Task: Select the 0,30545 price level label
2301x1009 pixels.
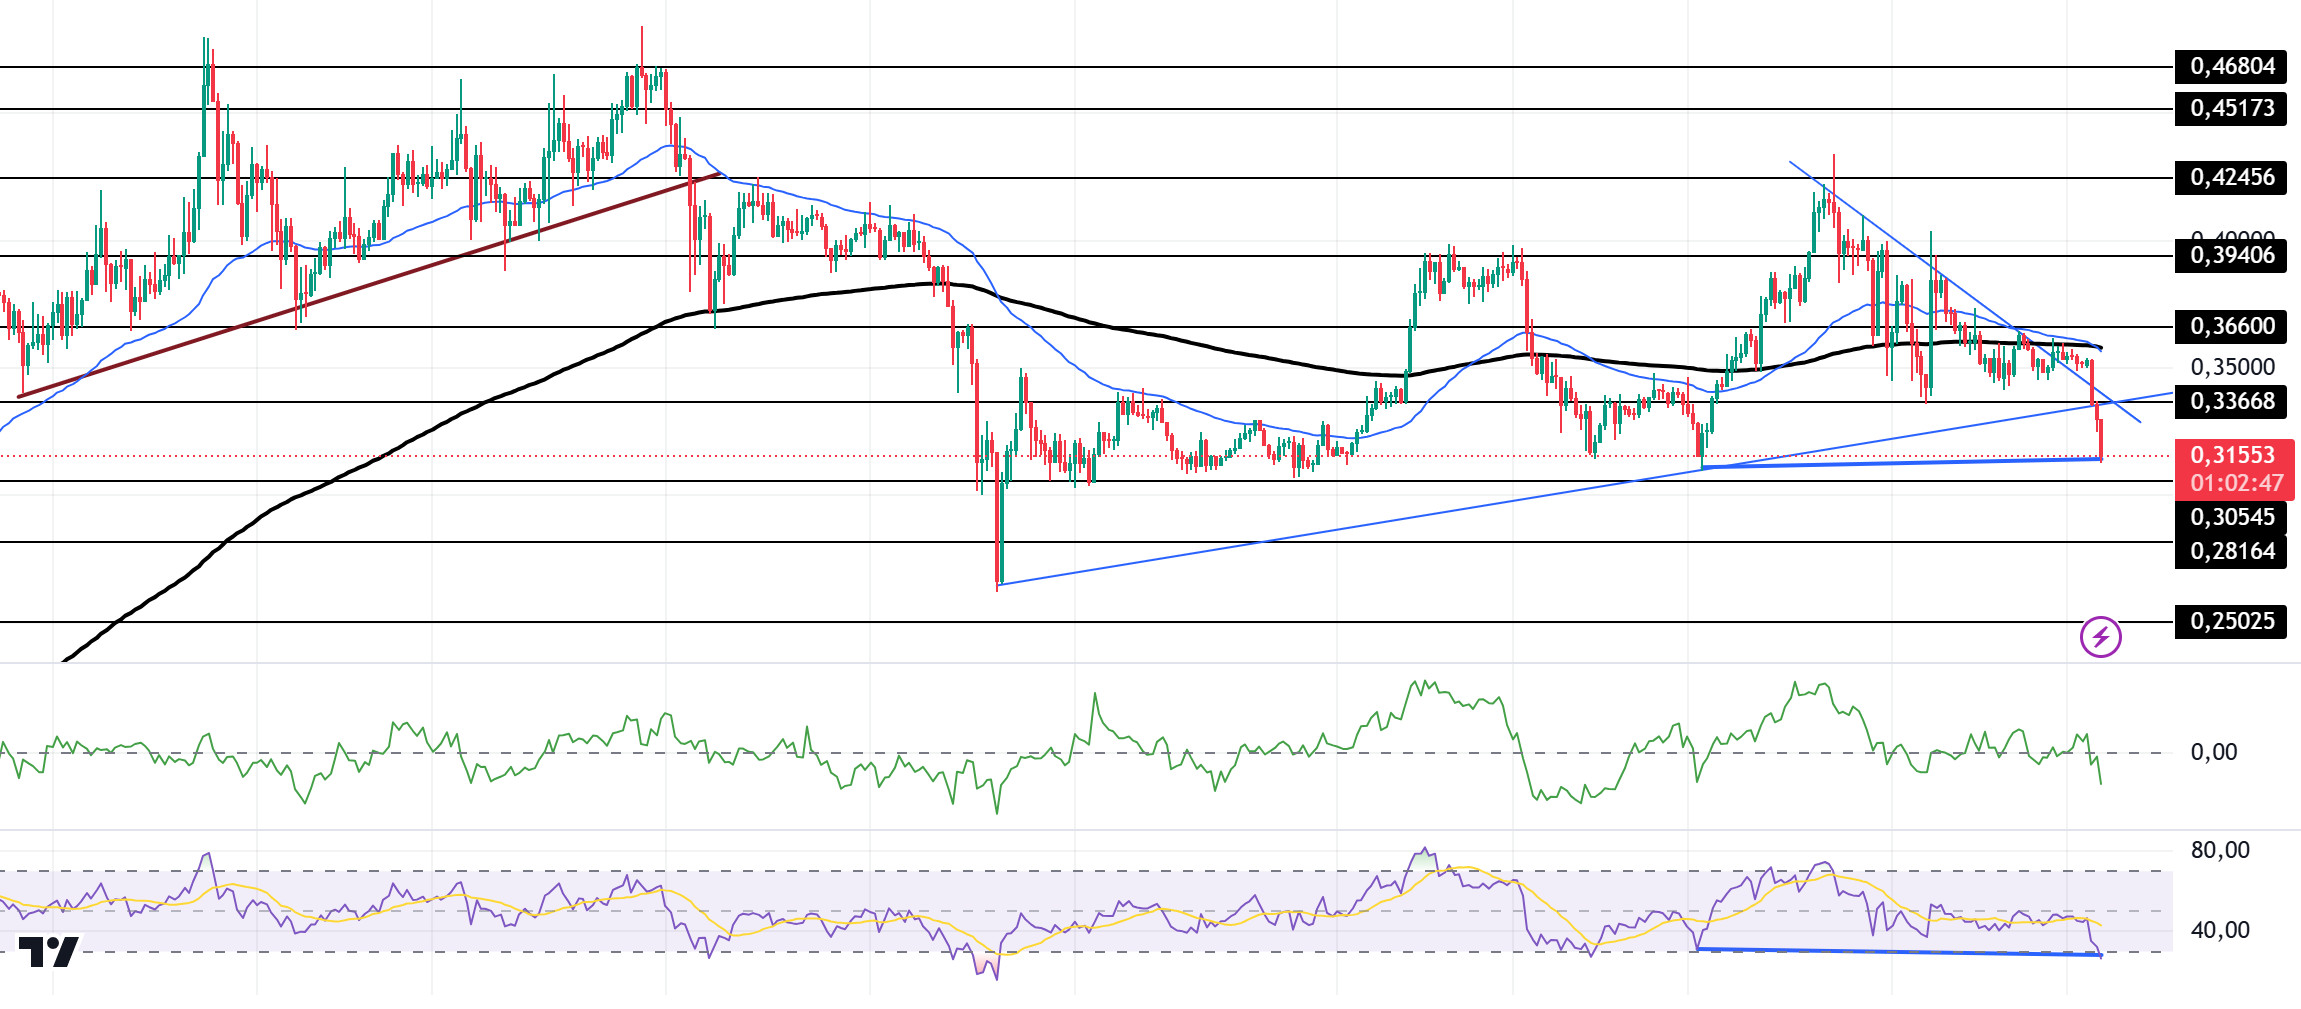Action: [x=2231, y=517]
